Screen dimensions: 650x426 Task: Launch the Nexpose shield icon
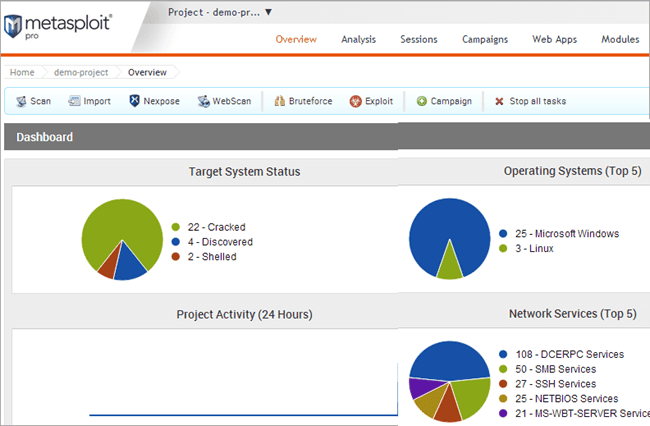click(134, 101)
